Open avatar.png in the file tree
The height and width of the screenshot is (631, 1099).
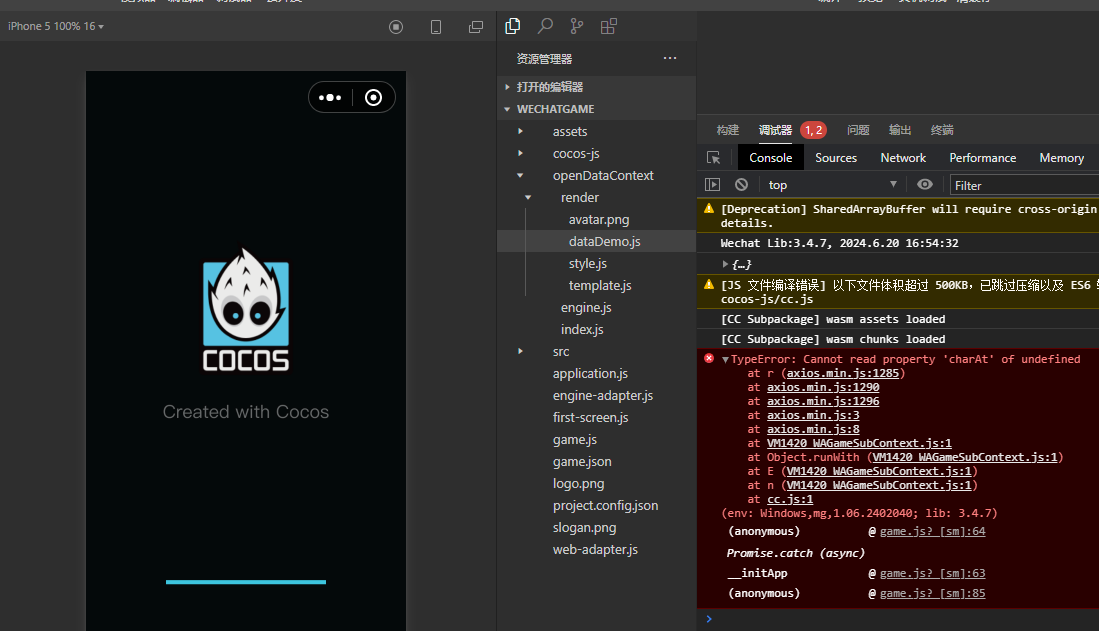599,219
